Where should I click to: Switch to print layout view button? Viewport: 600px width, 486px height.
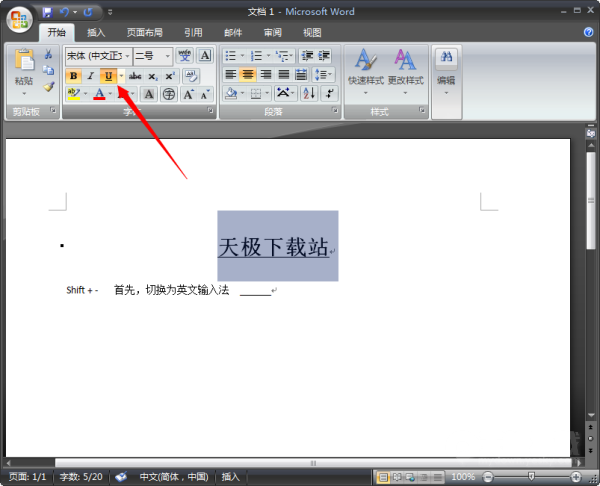(383, 477)
